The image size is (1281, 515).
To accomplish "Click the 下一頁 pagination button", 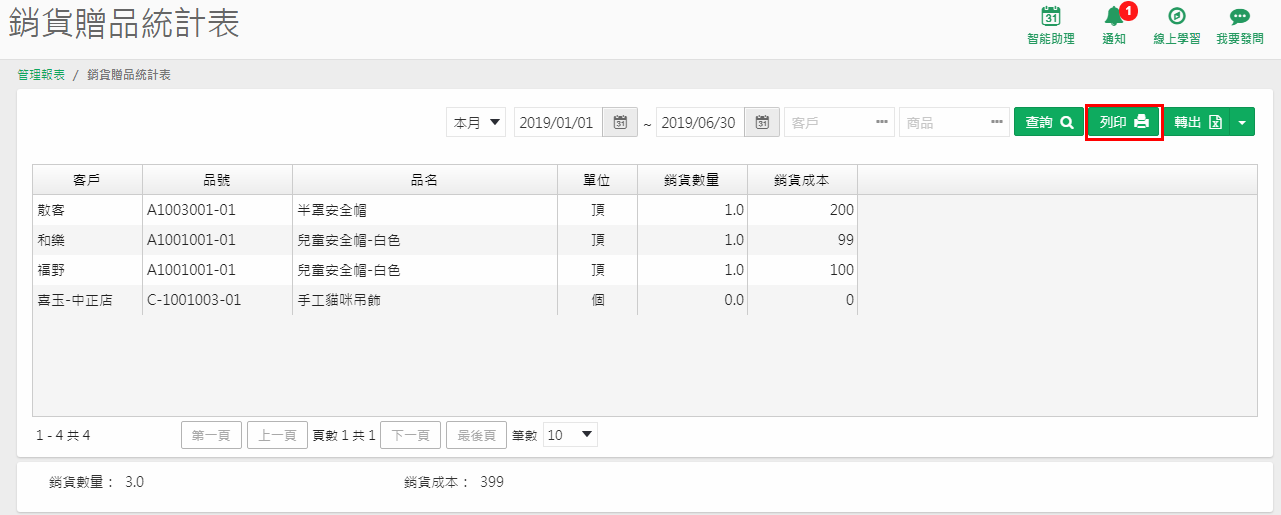I will 410,435.
